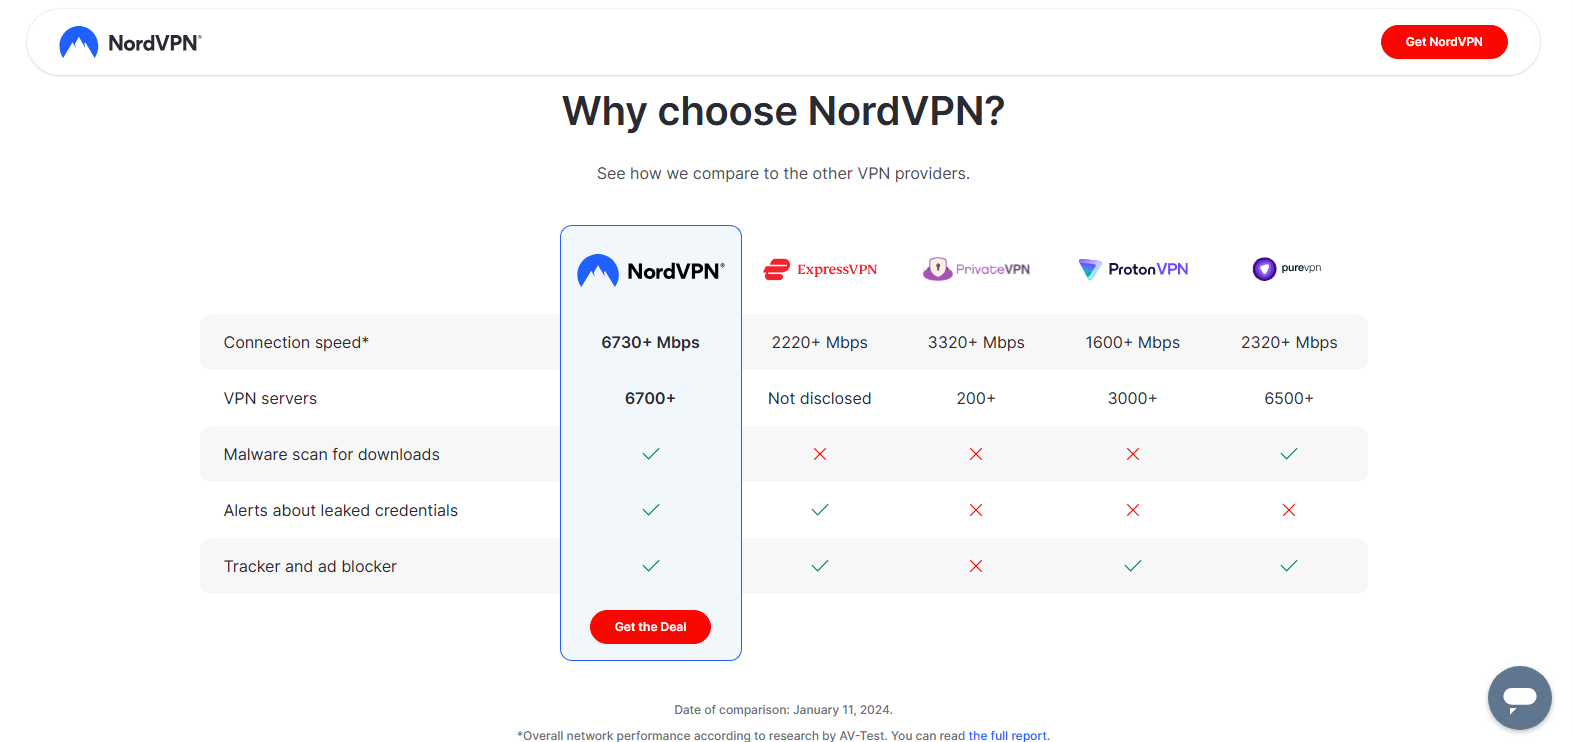The height and width of the screenshot is (742, 1573).
Task: Click the Get the Deal button
Action: click(x=650, y=627)
